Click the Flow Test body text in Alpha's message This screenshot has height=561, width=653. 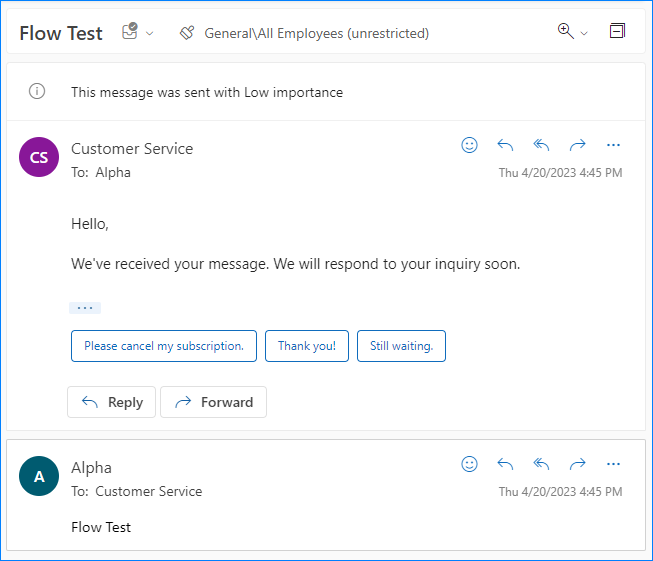(x=101, y=527)
